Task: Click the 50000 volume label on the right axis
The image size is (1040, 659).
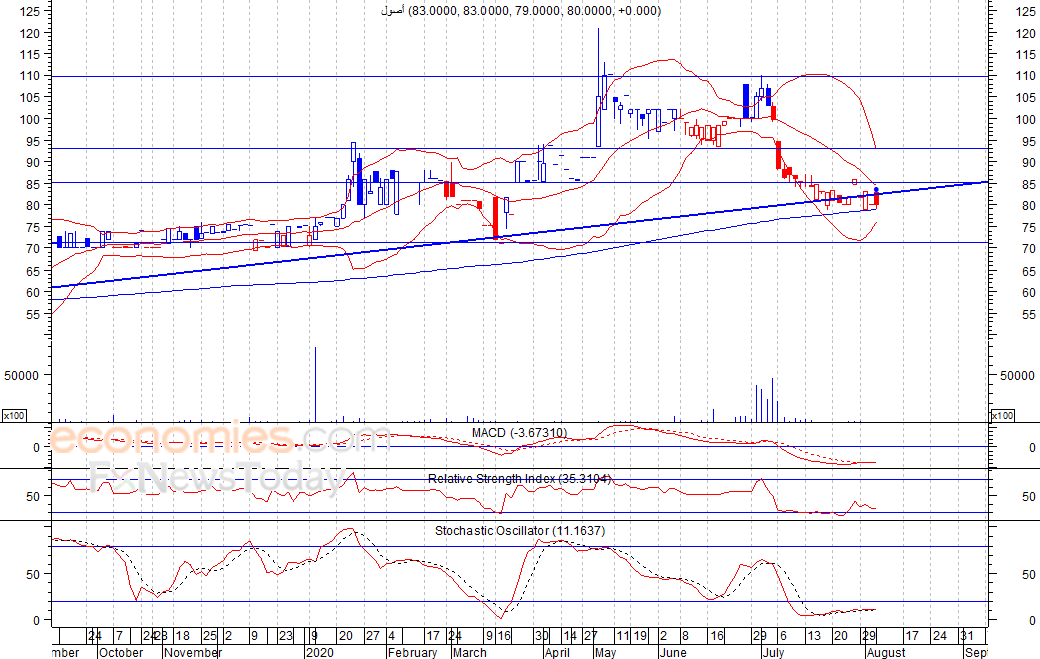Action: click(x=1017, y=376)
